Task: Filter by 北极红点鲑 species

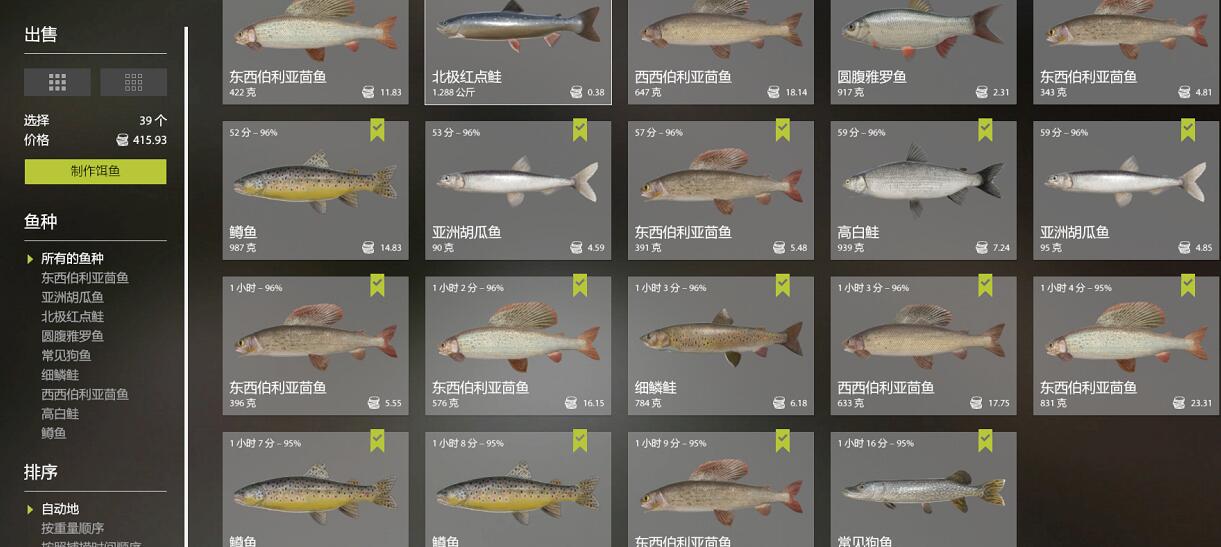Action: 72,316
